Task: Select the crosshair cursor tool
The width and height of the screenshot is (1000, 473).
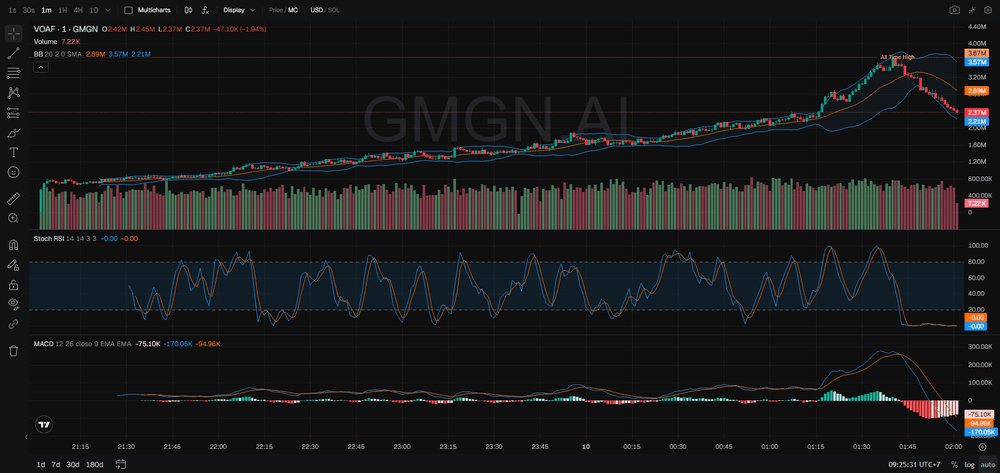Action: (13, 33)
